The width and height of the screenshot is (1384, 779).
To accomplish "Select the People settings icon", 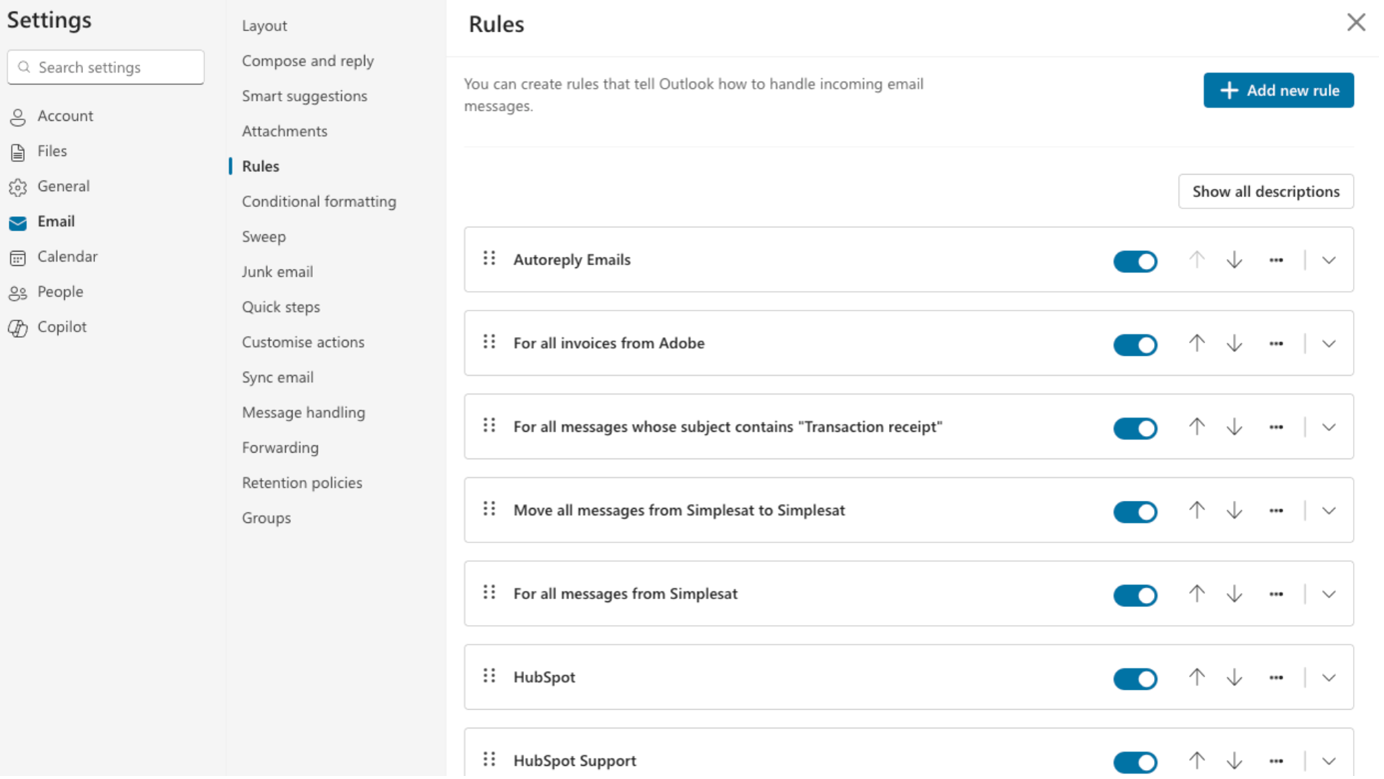I will pyautogui.click(x=18, y=291).
